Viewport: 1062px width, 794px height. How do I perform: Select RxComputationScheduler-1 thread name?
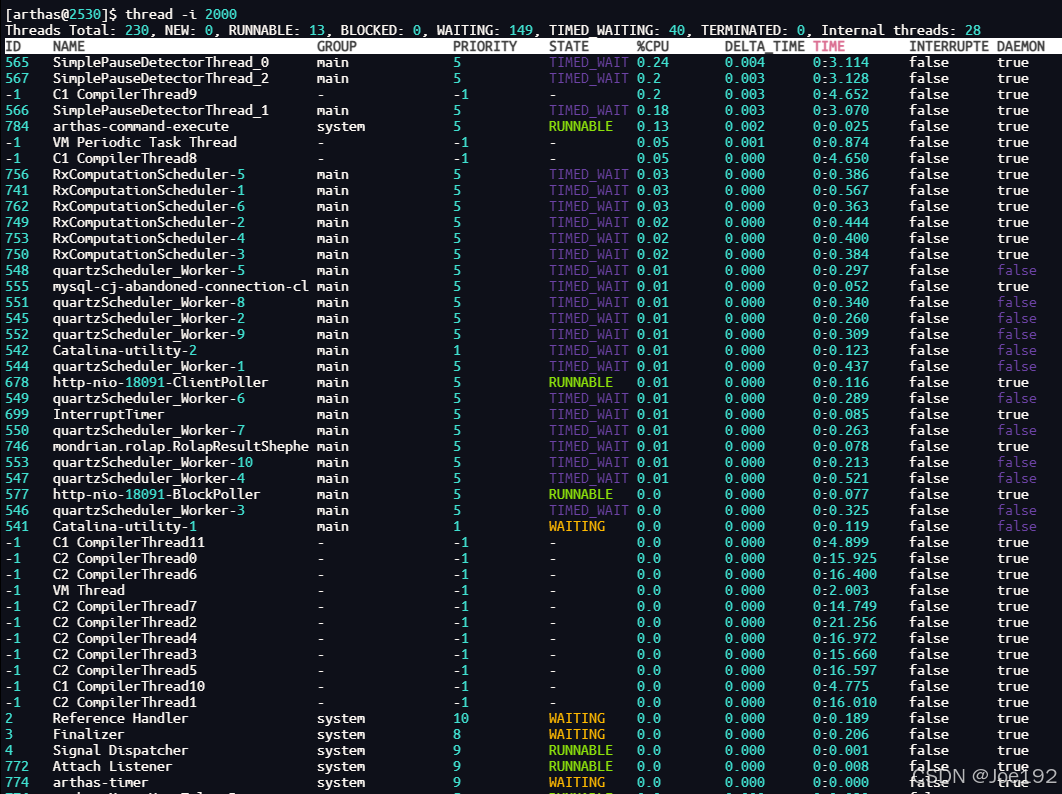click(149, 190)
